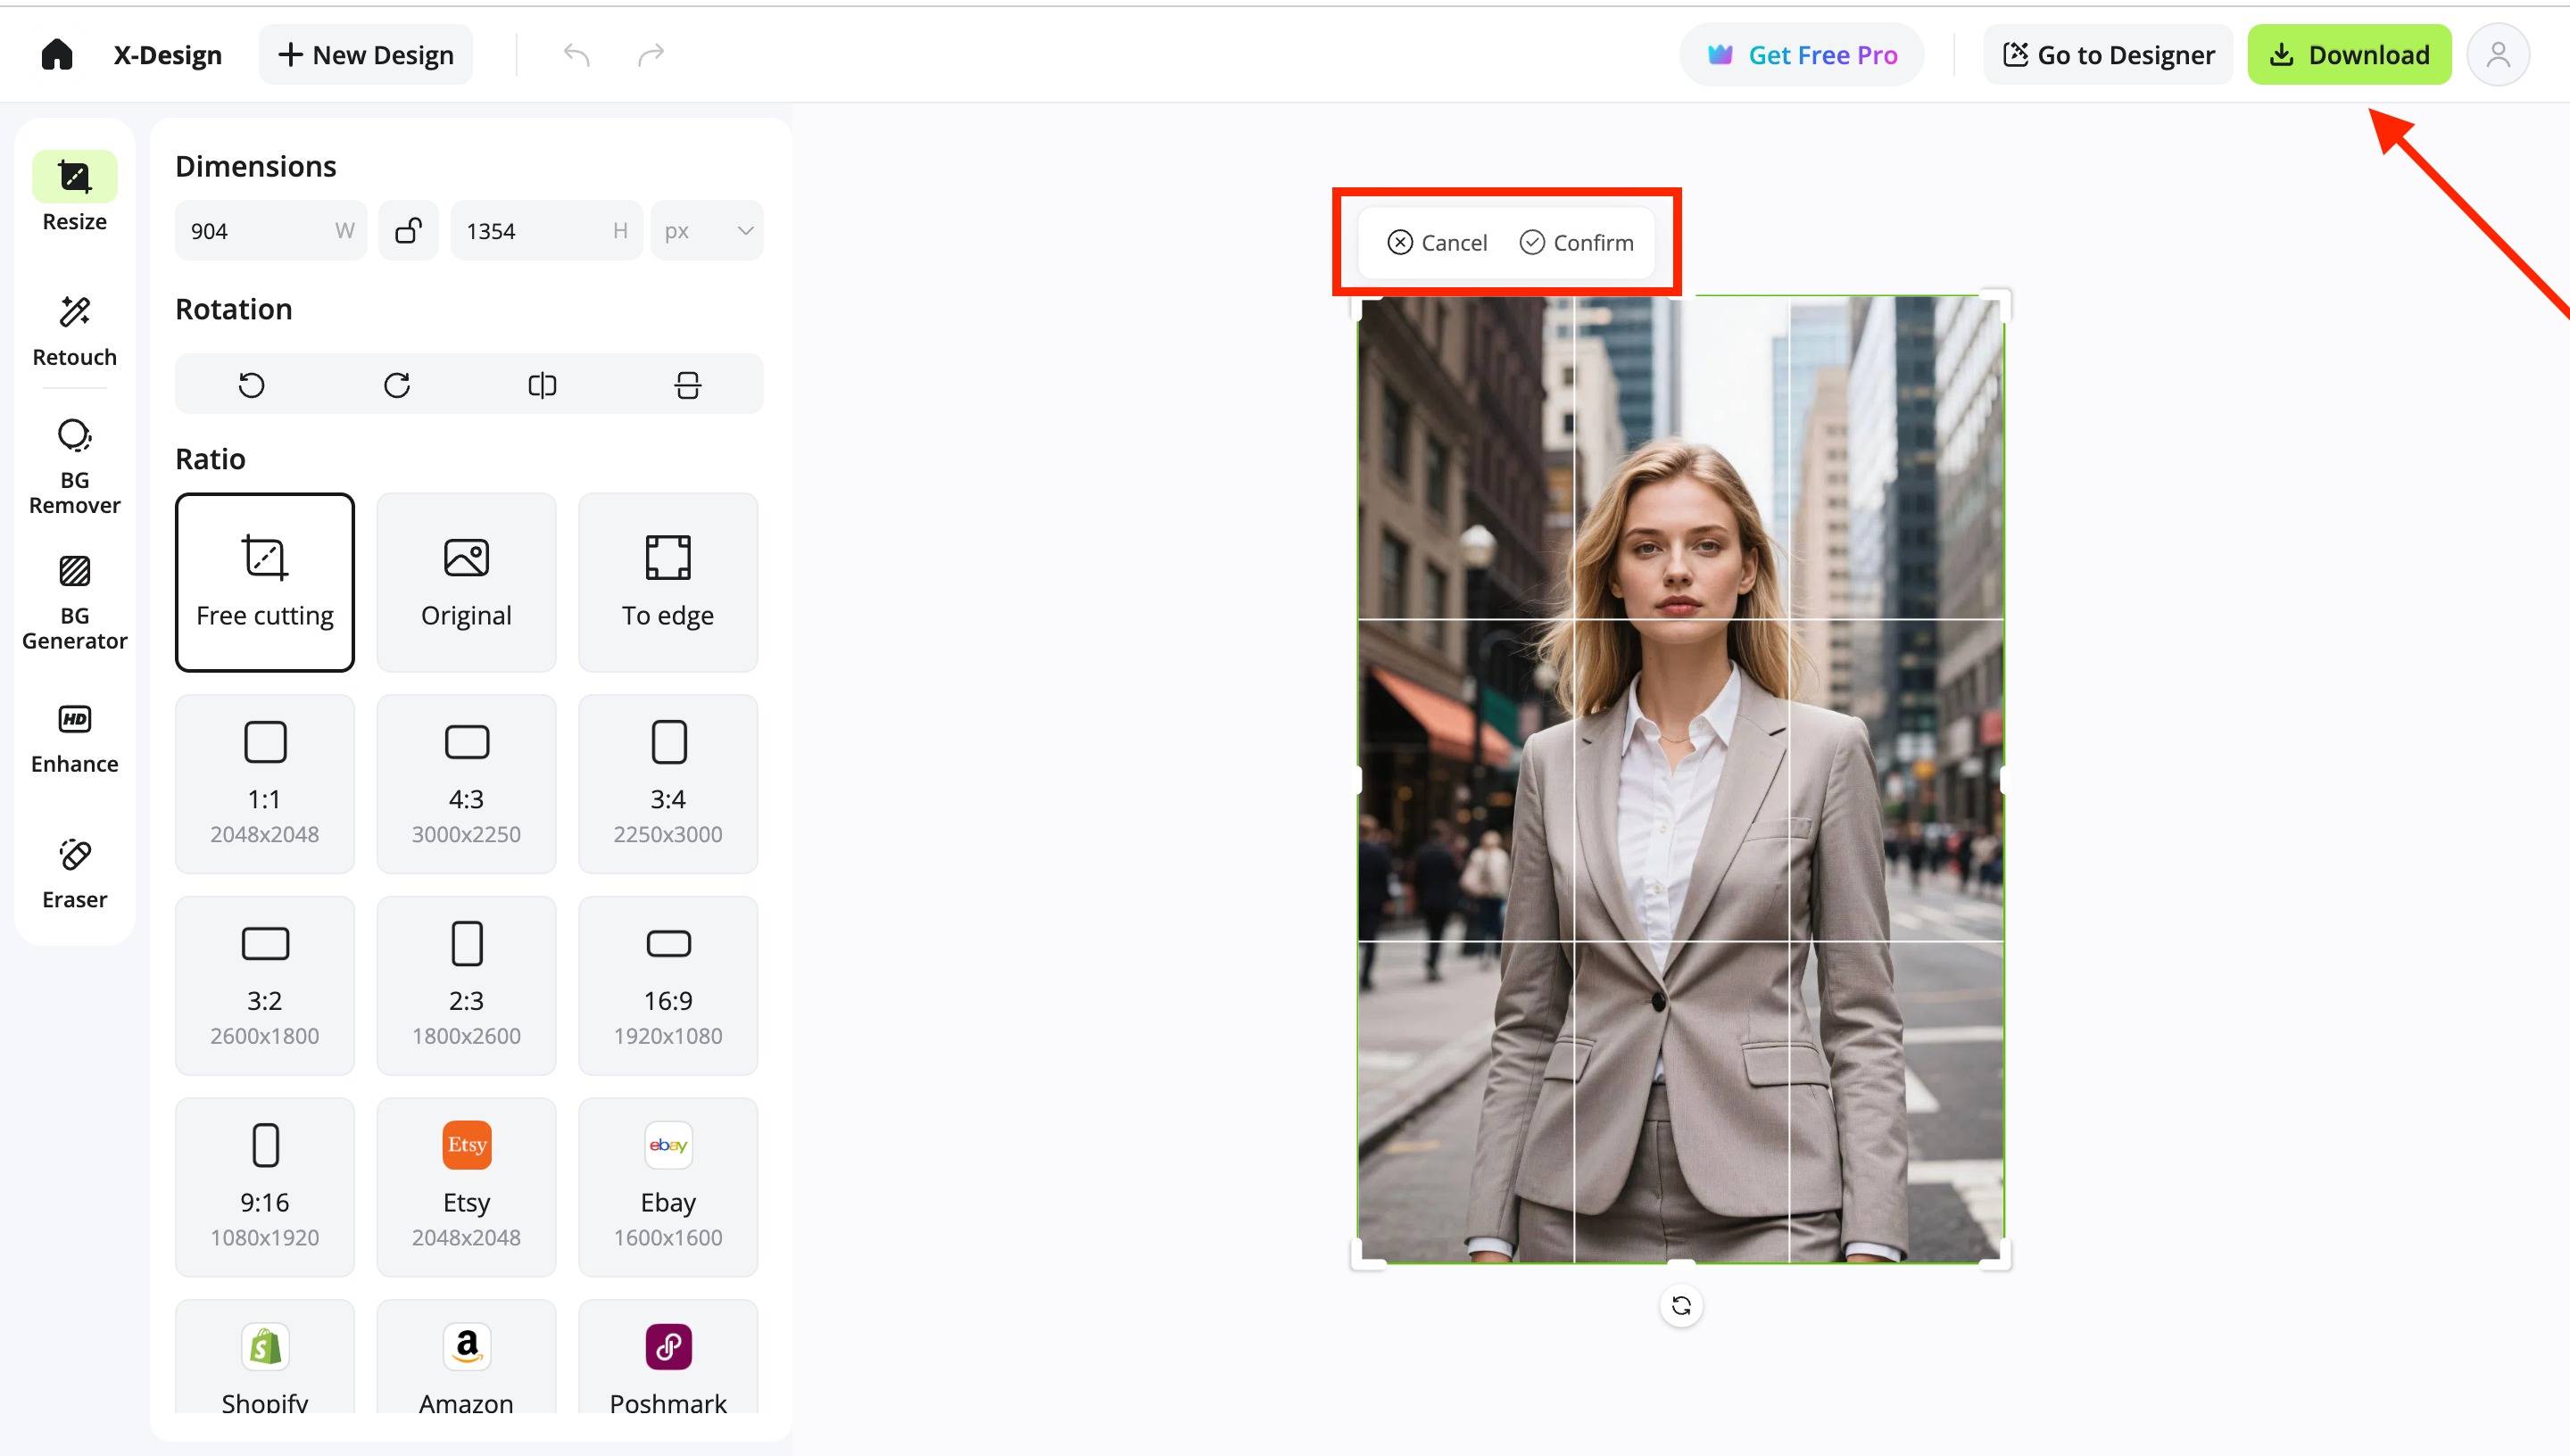Choose the 3:4 2250x3000 ratio
Image resolution: width=2570 pixels, height=1456 pixels.
(668, 784)
